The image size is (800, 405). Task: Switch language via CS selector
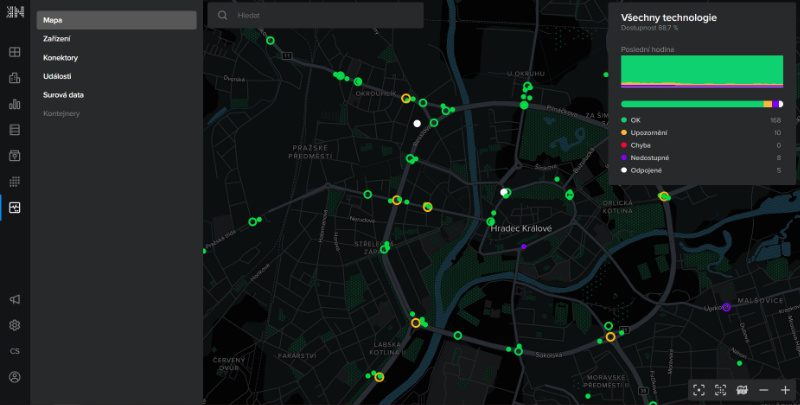(x=15, y=351)
